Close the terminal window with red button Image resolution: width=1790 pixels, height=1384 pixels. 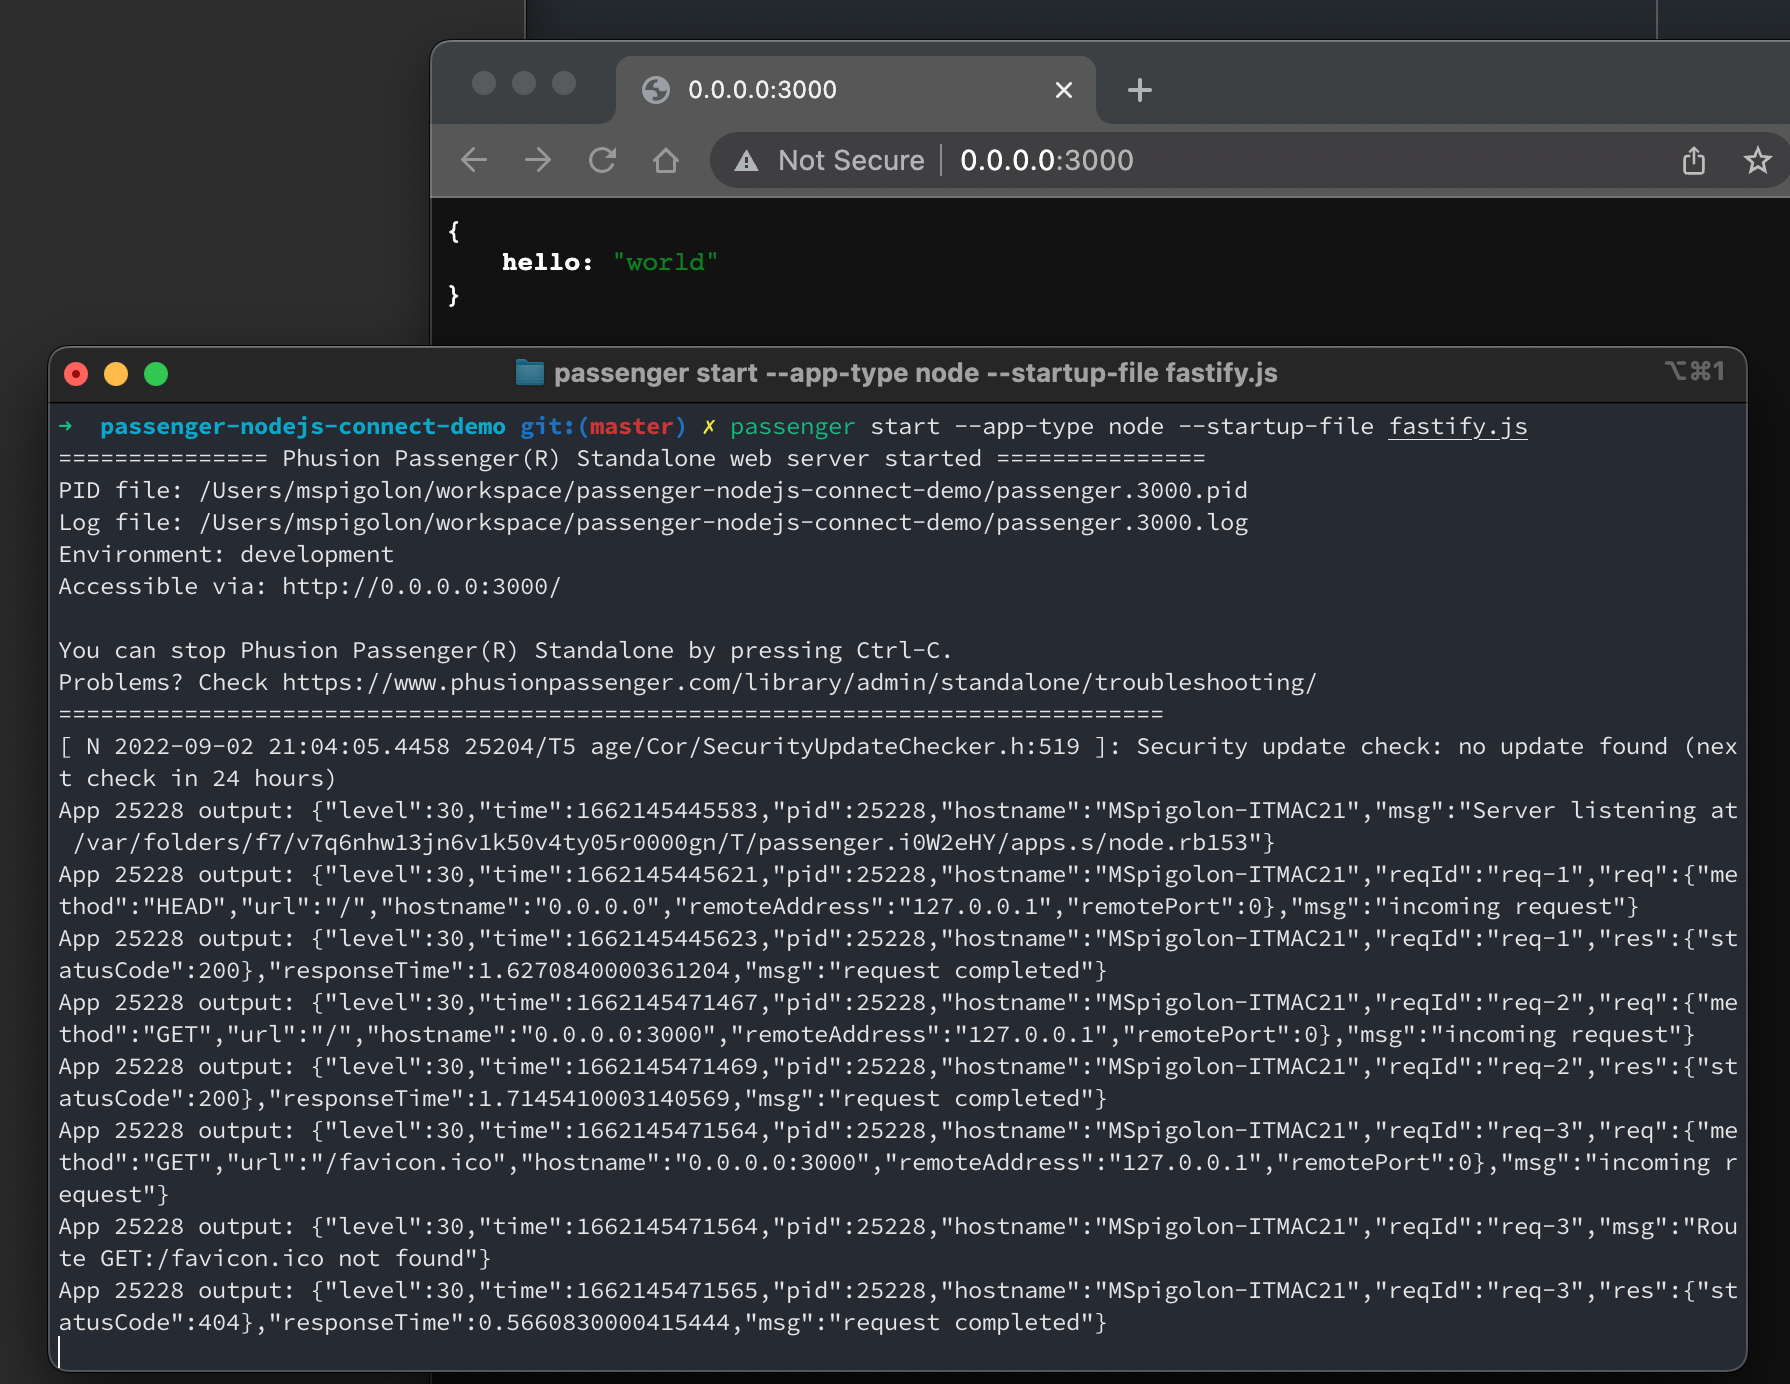point(76,374)
